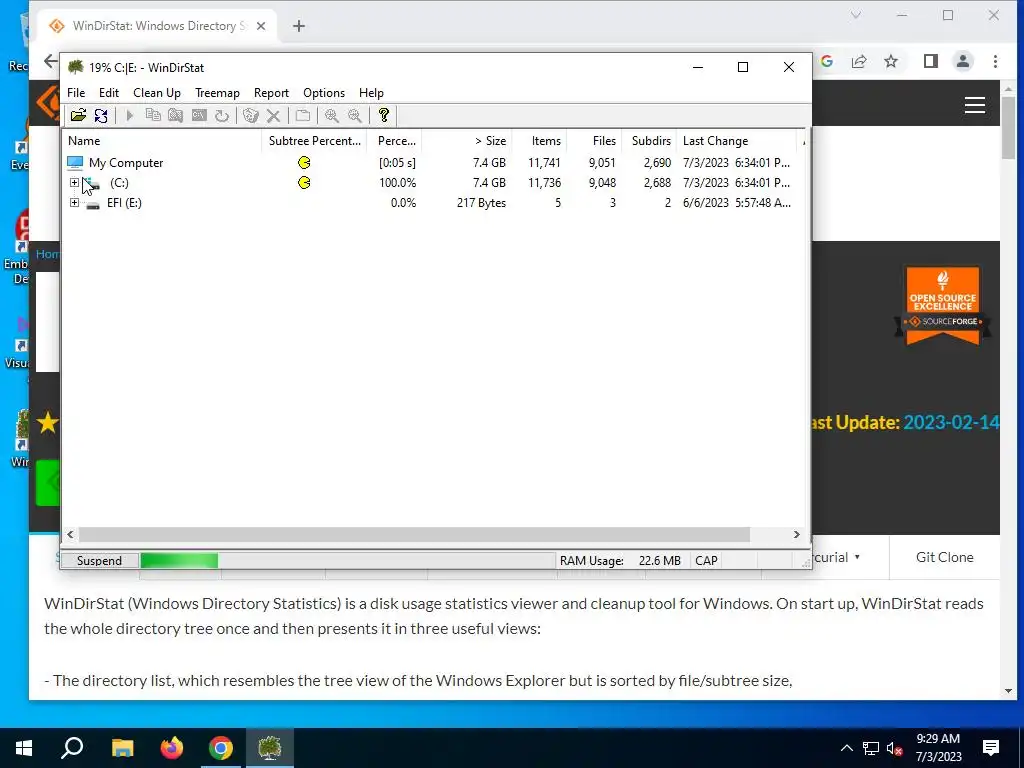Click the horizontal scrollbar in directory list
This screenshot has width=1024, height=768.
click(414, 534)
